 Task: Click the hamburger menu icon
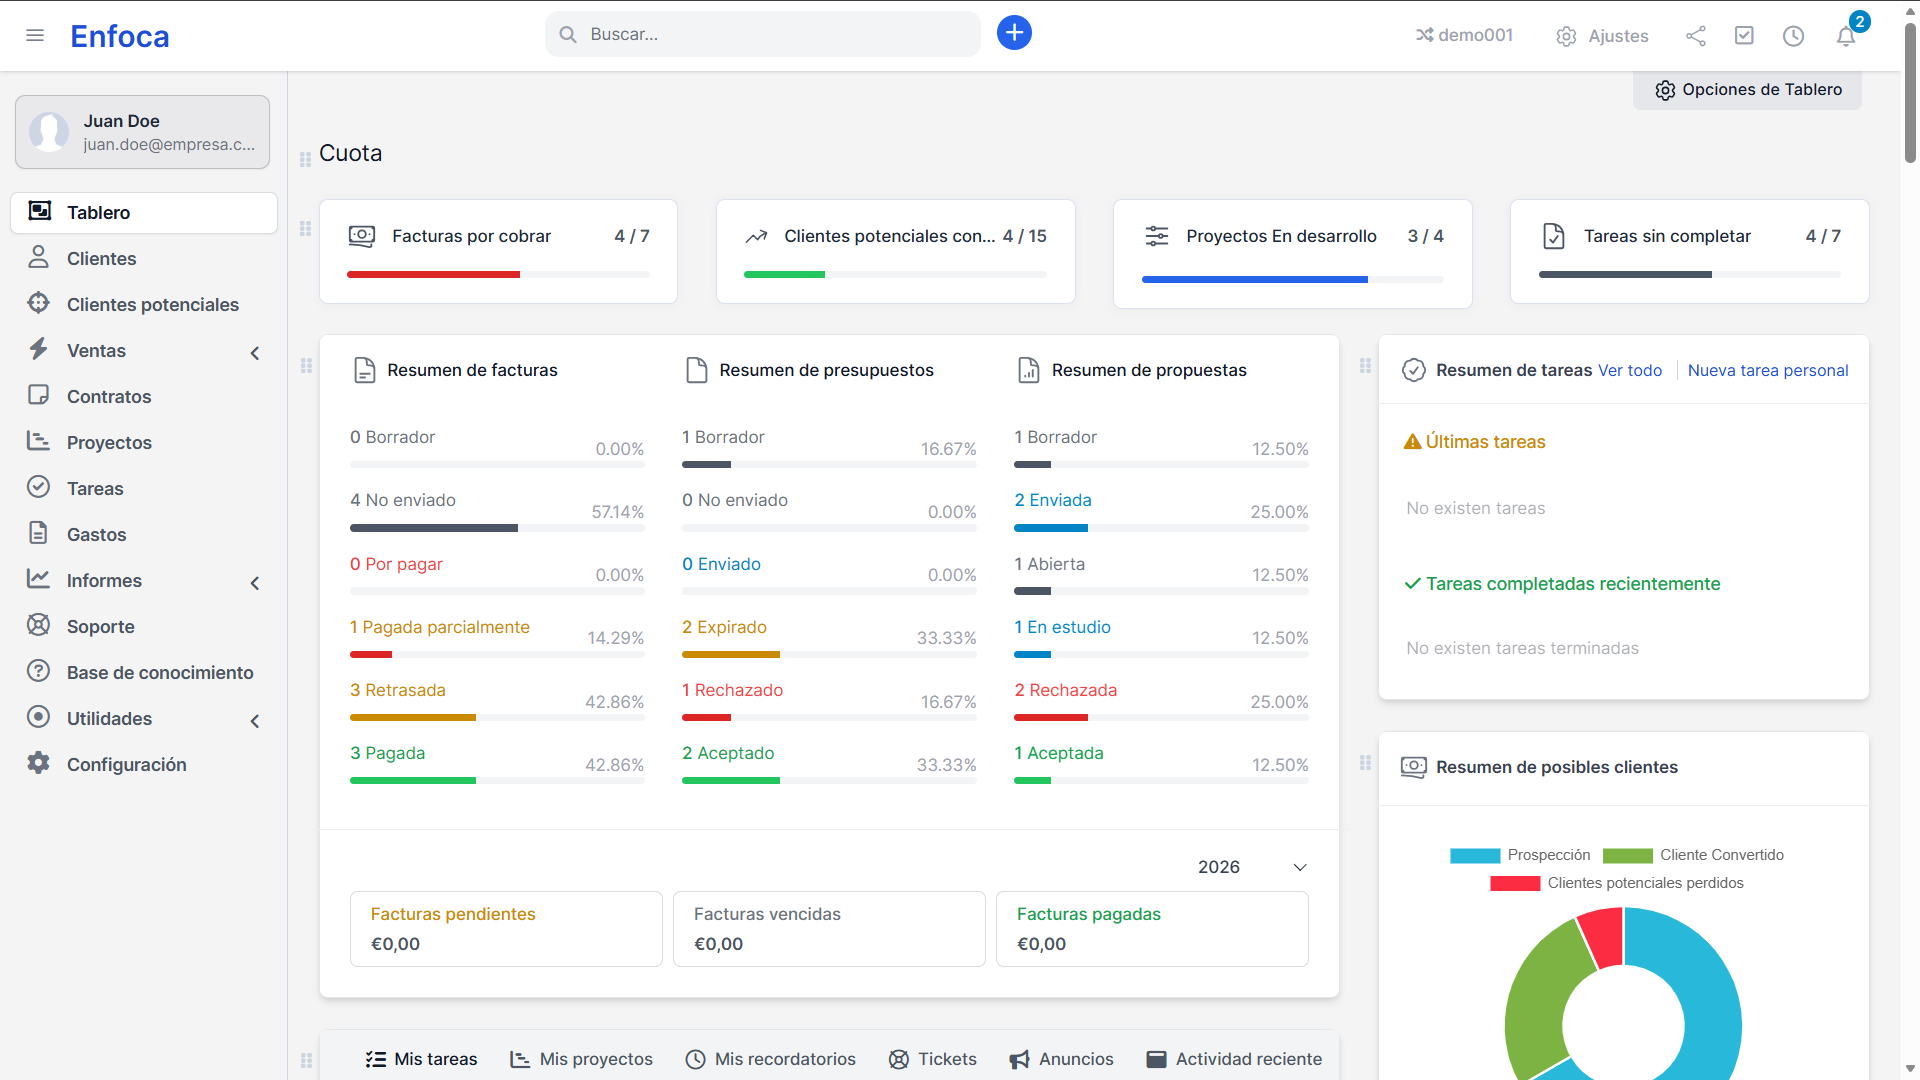[35, 36]
